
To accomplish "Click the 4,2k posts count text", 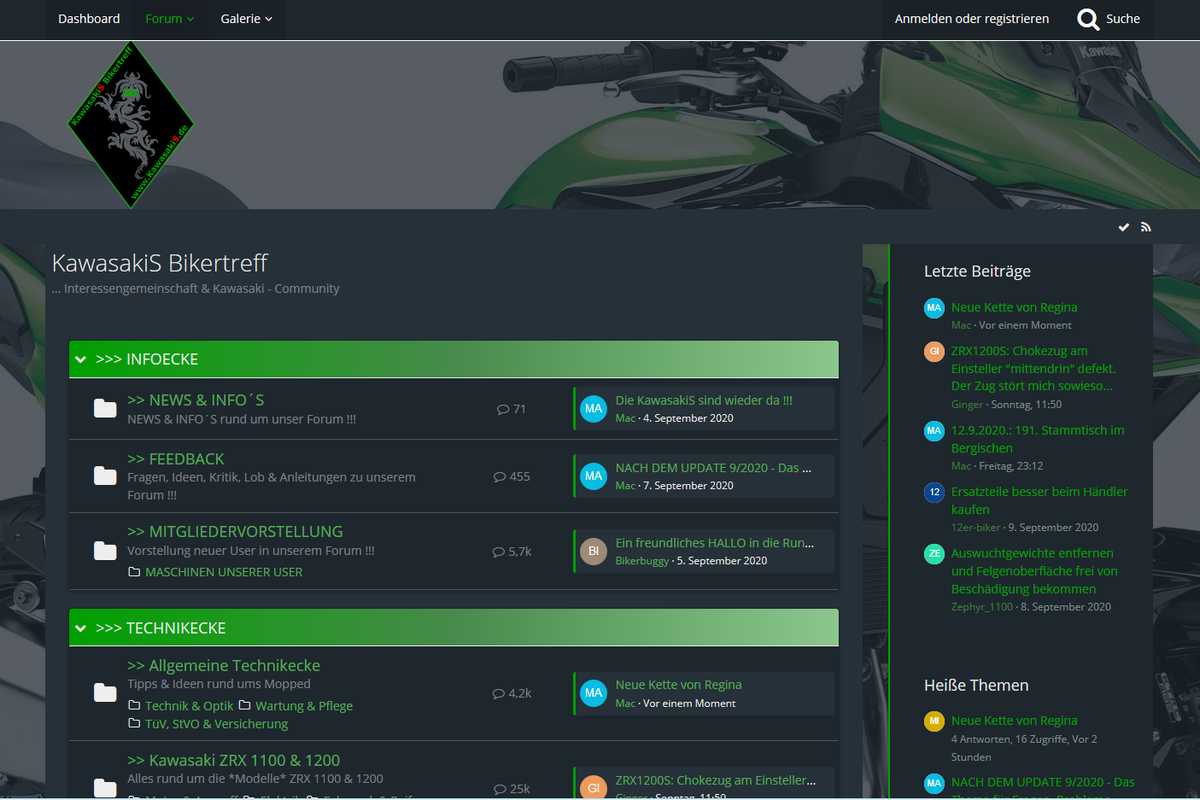I will click(520, 693).
